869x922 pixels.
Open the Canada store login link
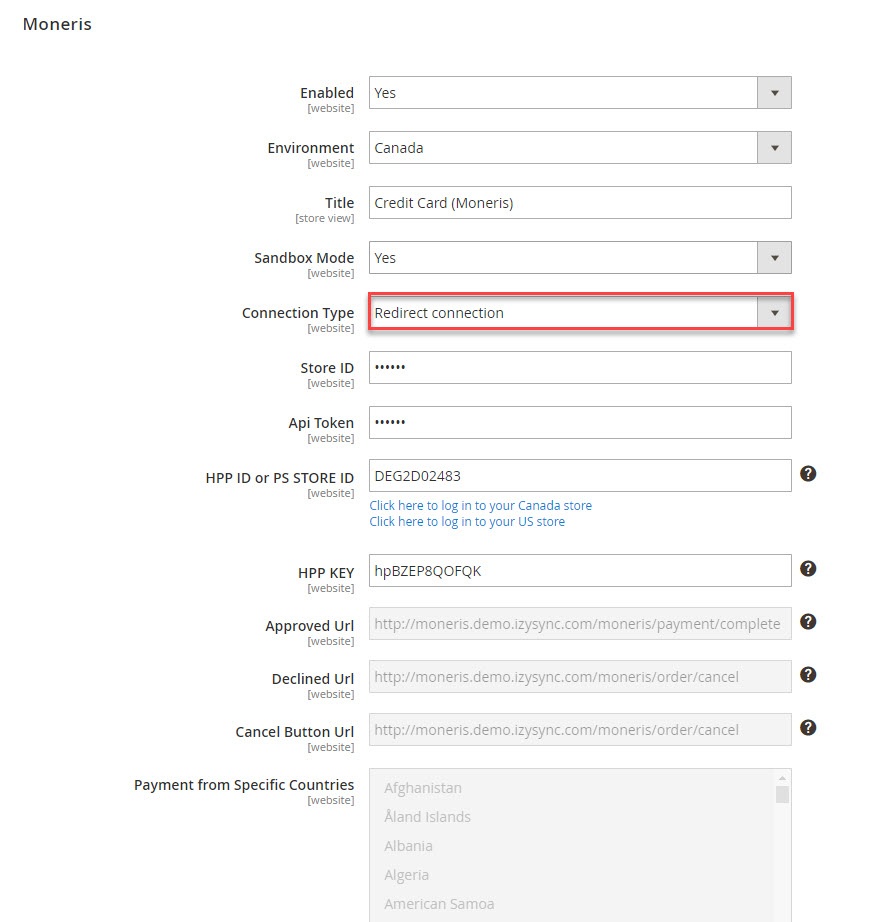[x=480, y=506]
